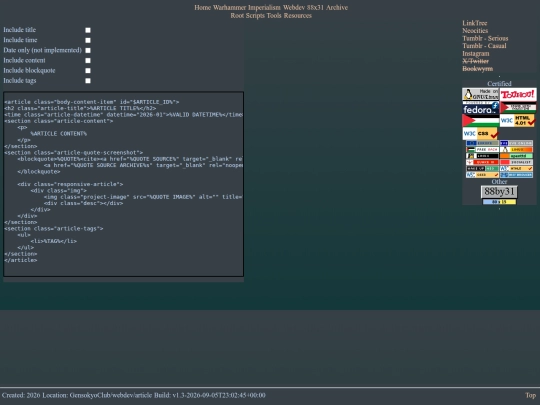Jump to Top via footer link
This screenshot has height=405, width=540.
tap(530, 395)
